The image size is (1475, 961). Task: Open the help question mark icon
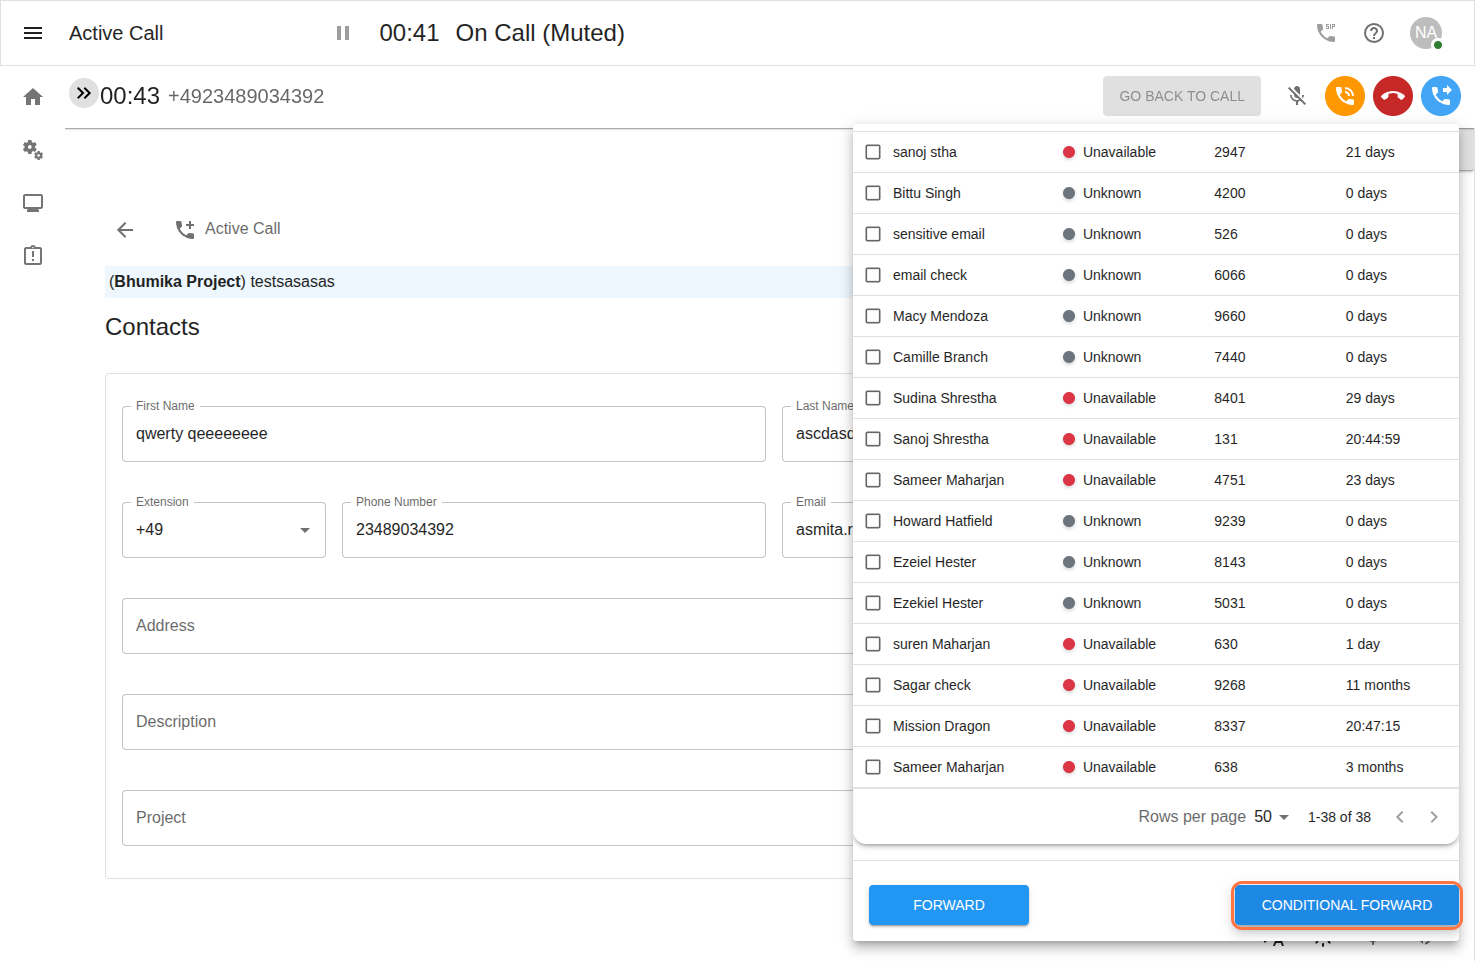pos(1374,33)
